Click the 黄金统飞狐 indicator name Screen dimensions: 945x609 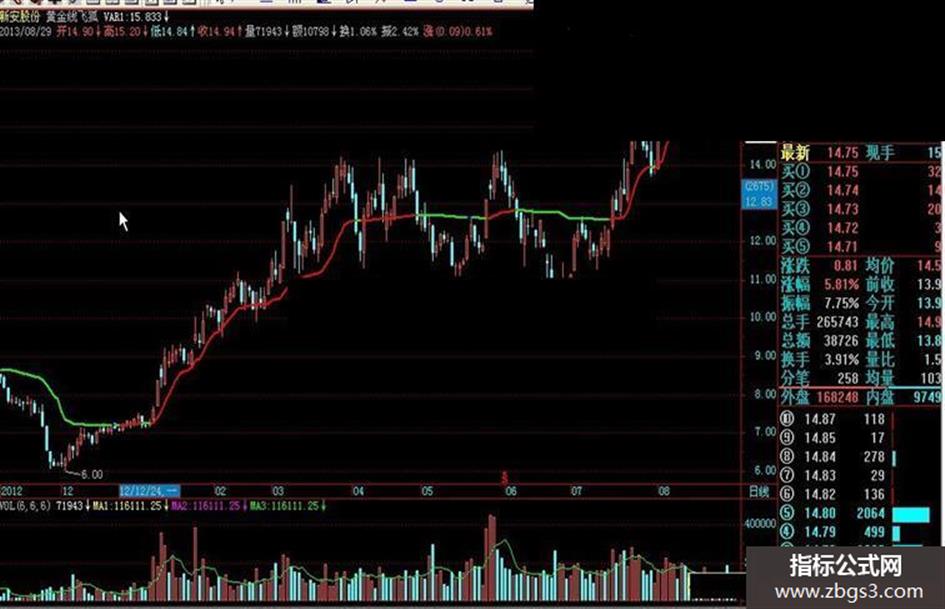tap(72, 17)
